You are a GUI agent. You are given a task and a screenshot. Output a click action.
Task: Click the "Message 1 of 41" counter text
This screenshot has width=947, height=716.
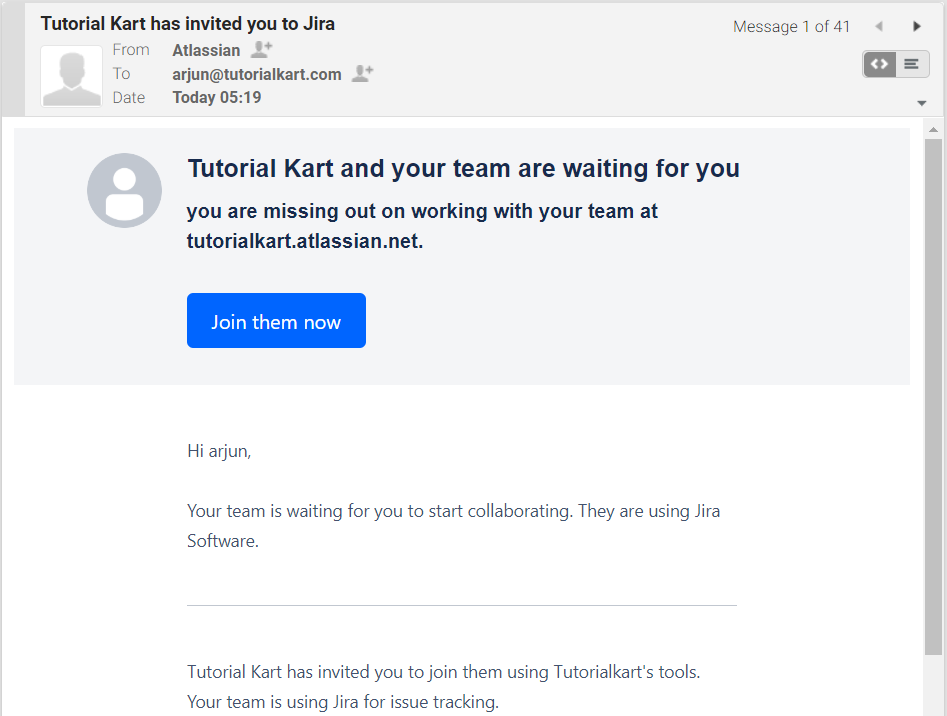tap(791, 27)
